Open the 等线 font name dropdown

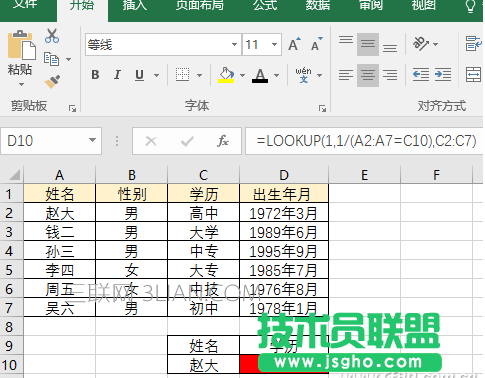tap(234, 44)
